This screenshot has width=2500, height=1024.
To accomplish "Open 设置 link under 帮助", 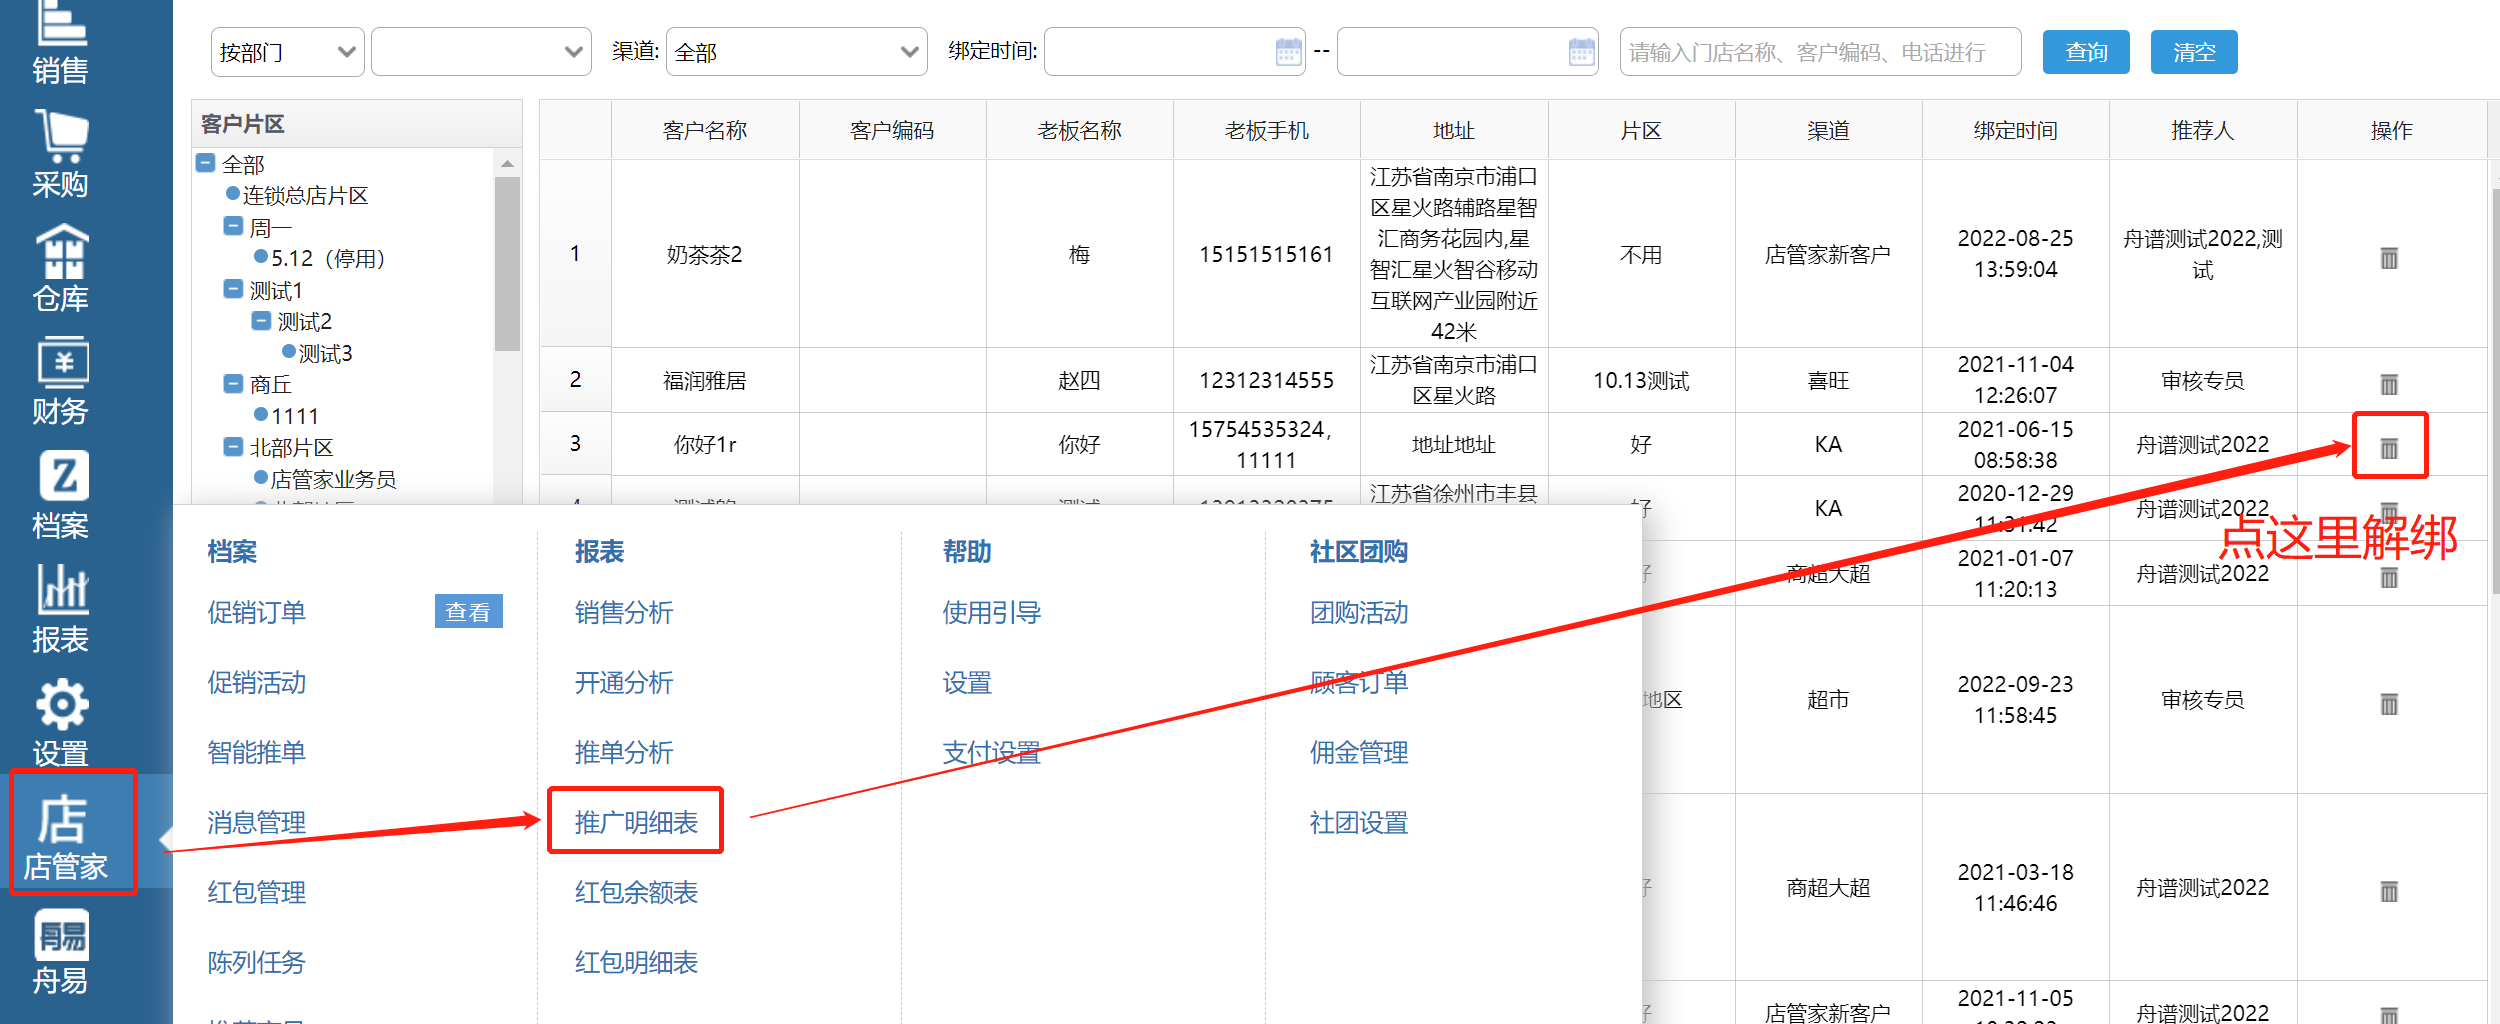I will coord(967,682).
